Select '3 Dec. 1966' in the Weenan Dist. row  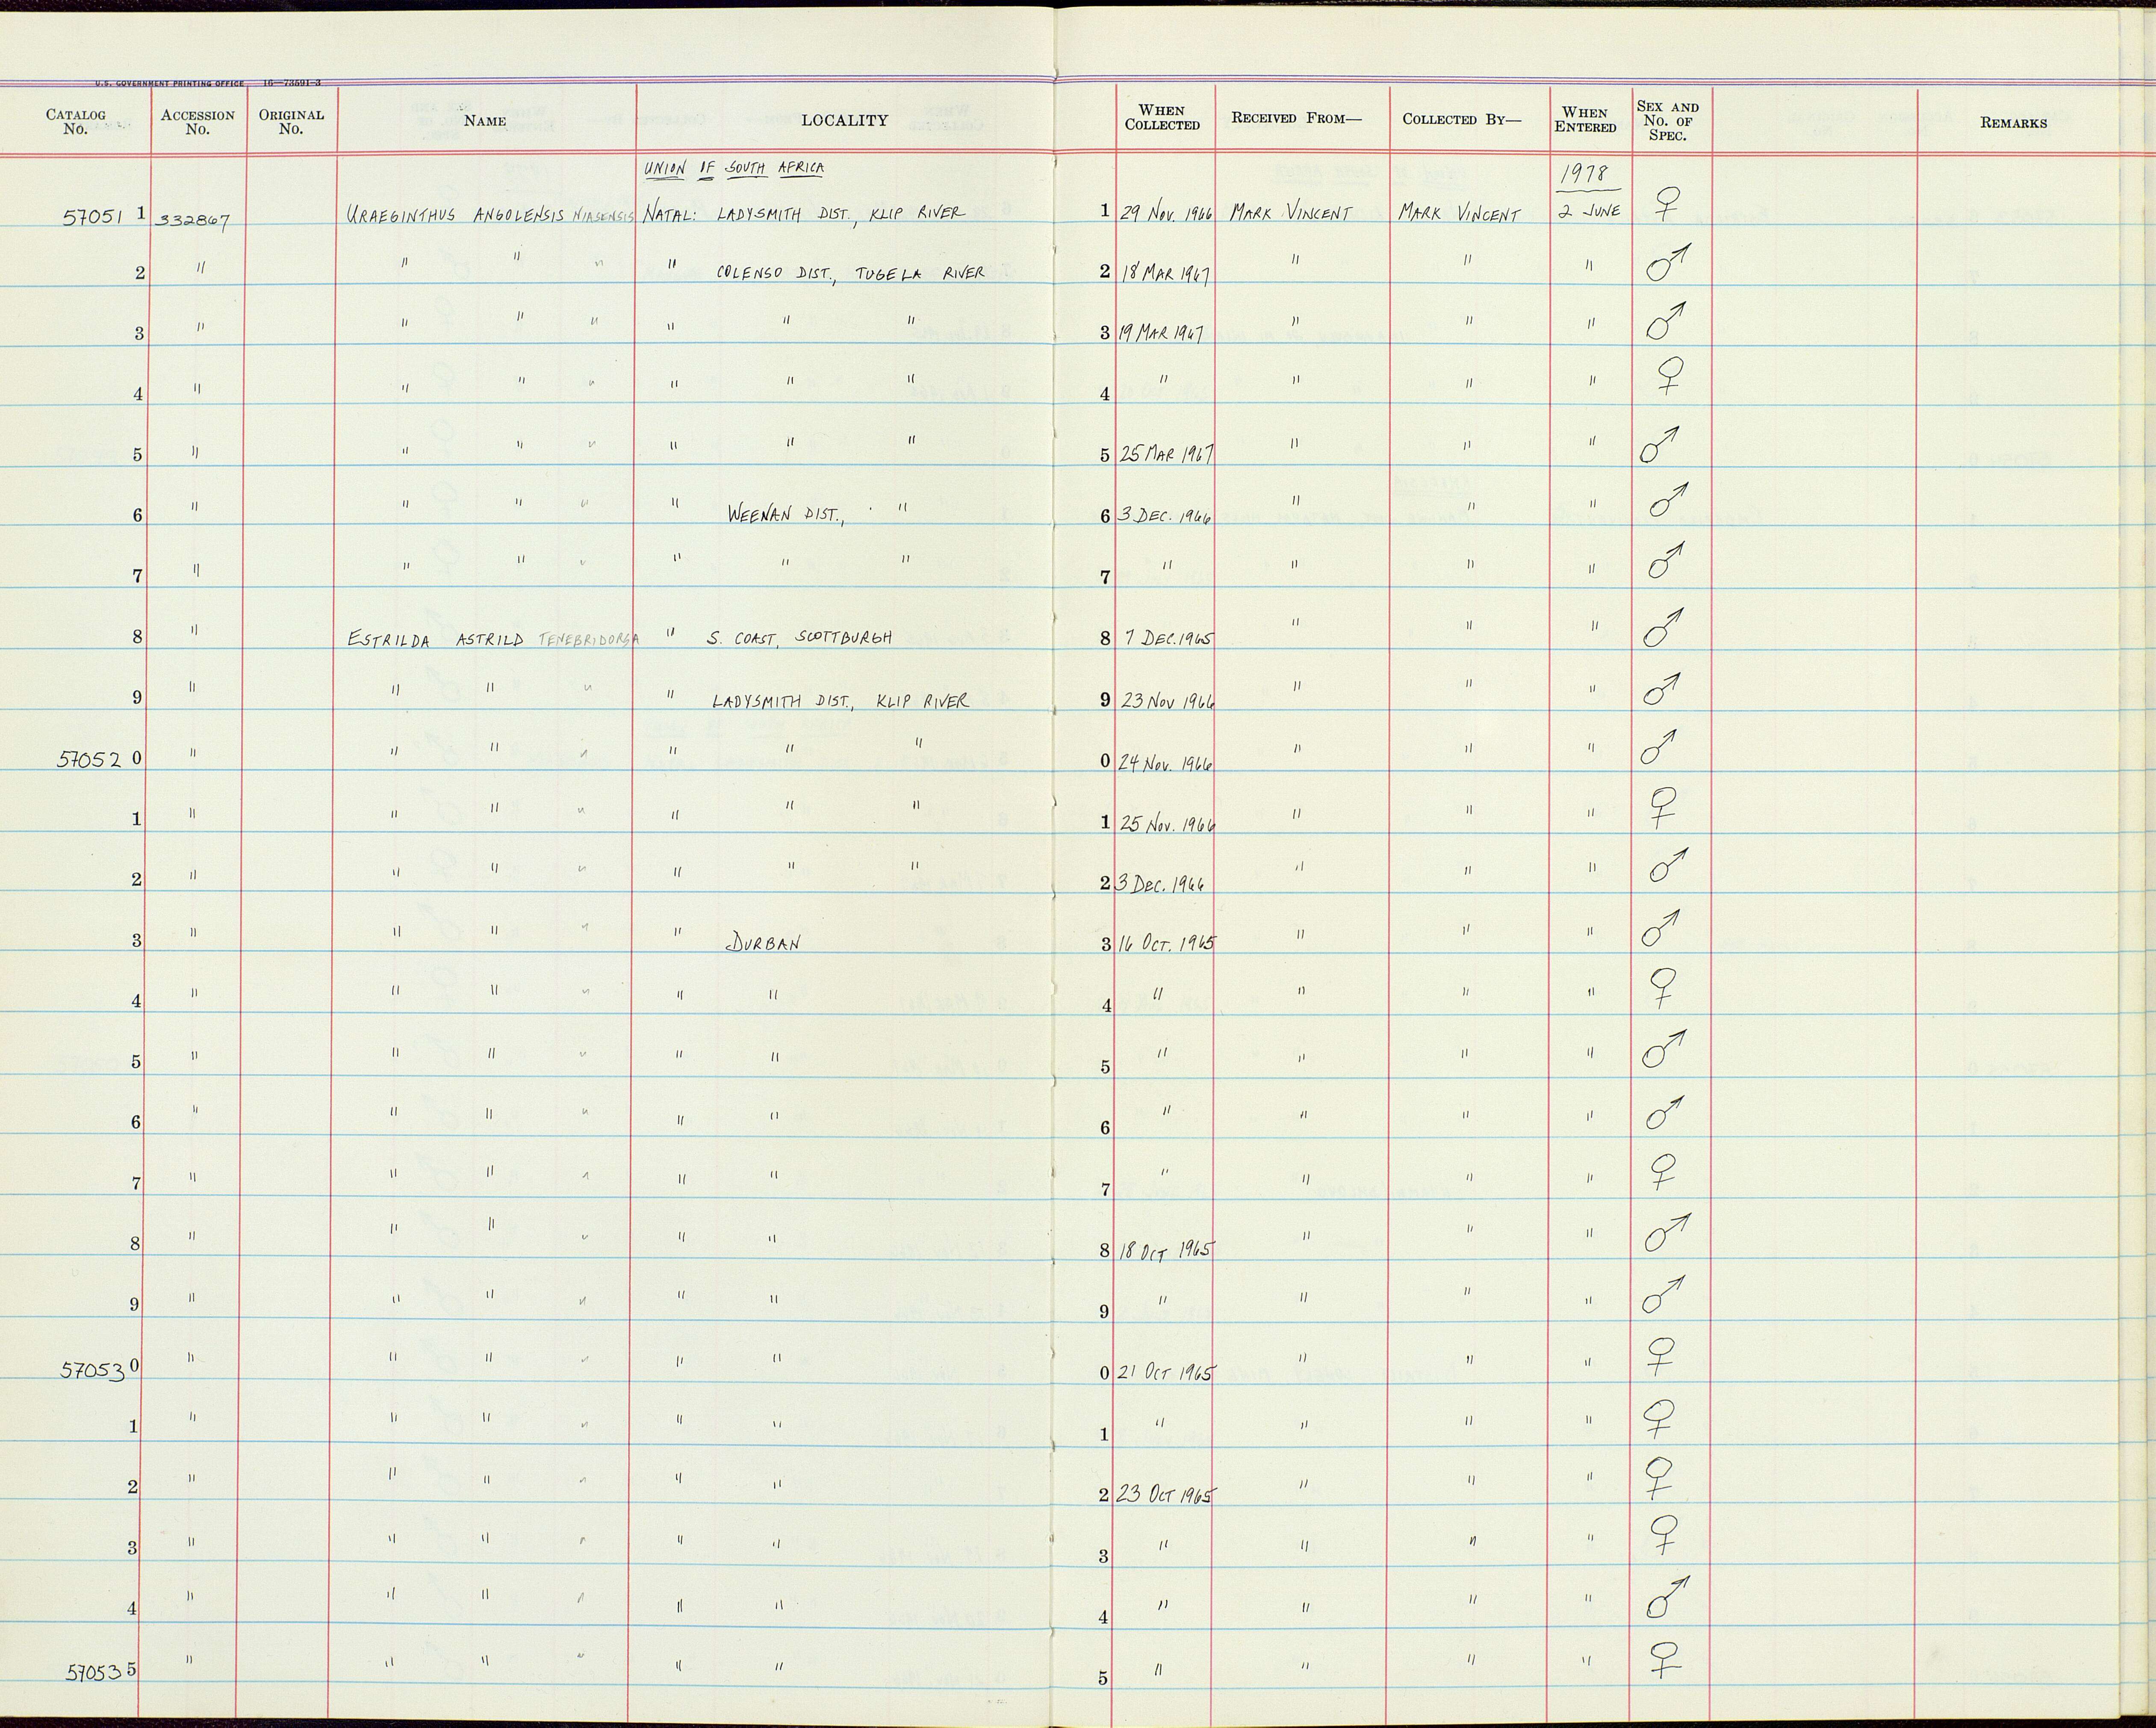(1165, 516)
